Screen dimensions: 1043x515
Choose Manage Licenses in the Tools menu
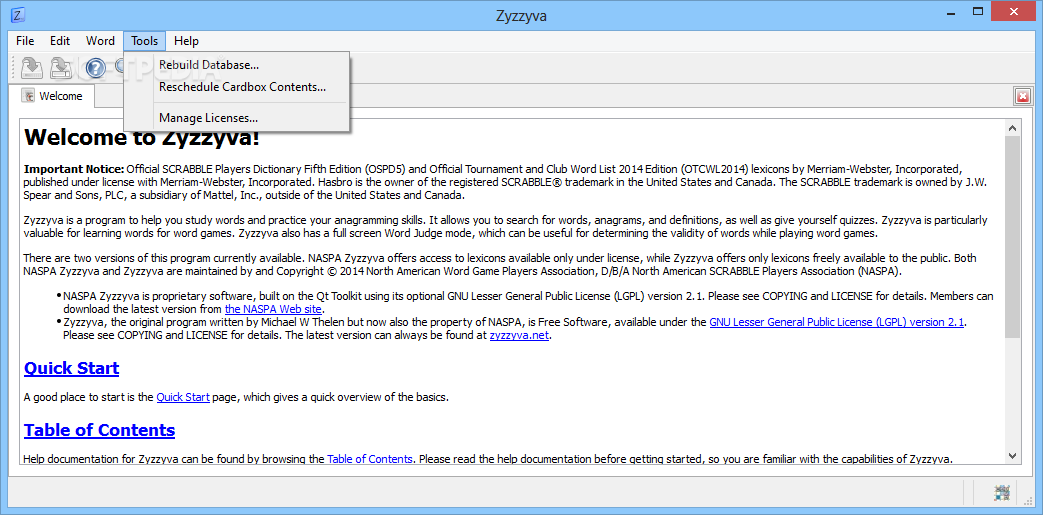[x=237, y=118]
